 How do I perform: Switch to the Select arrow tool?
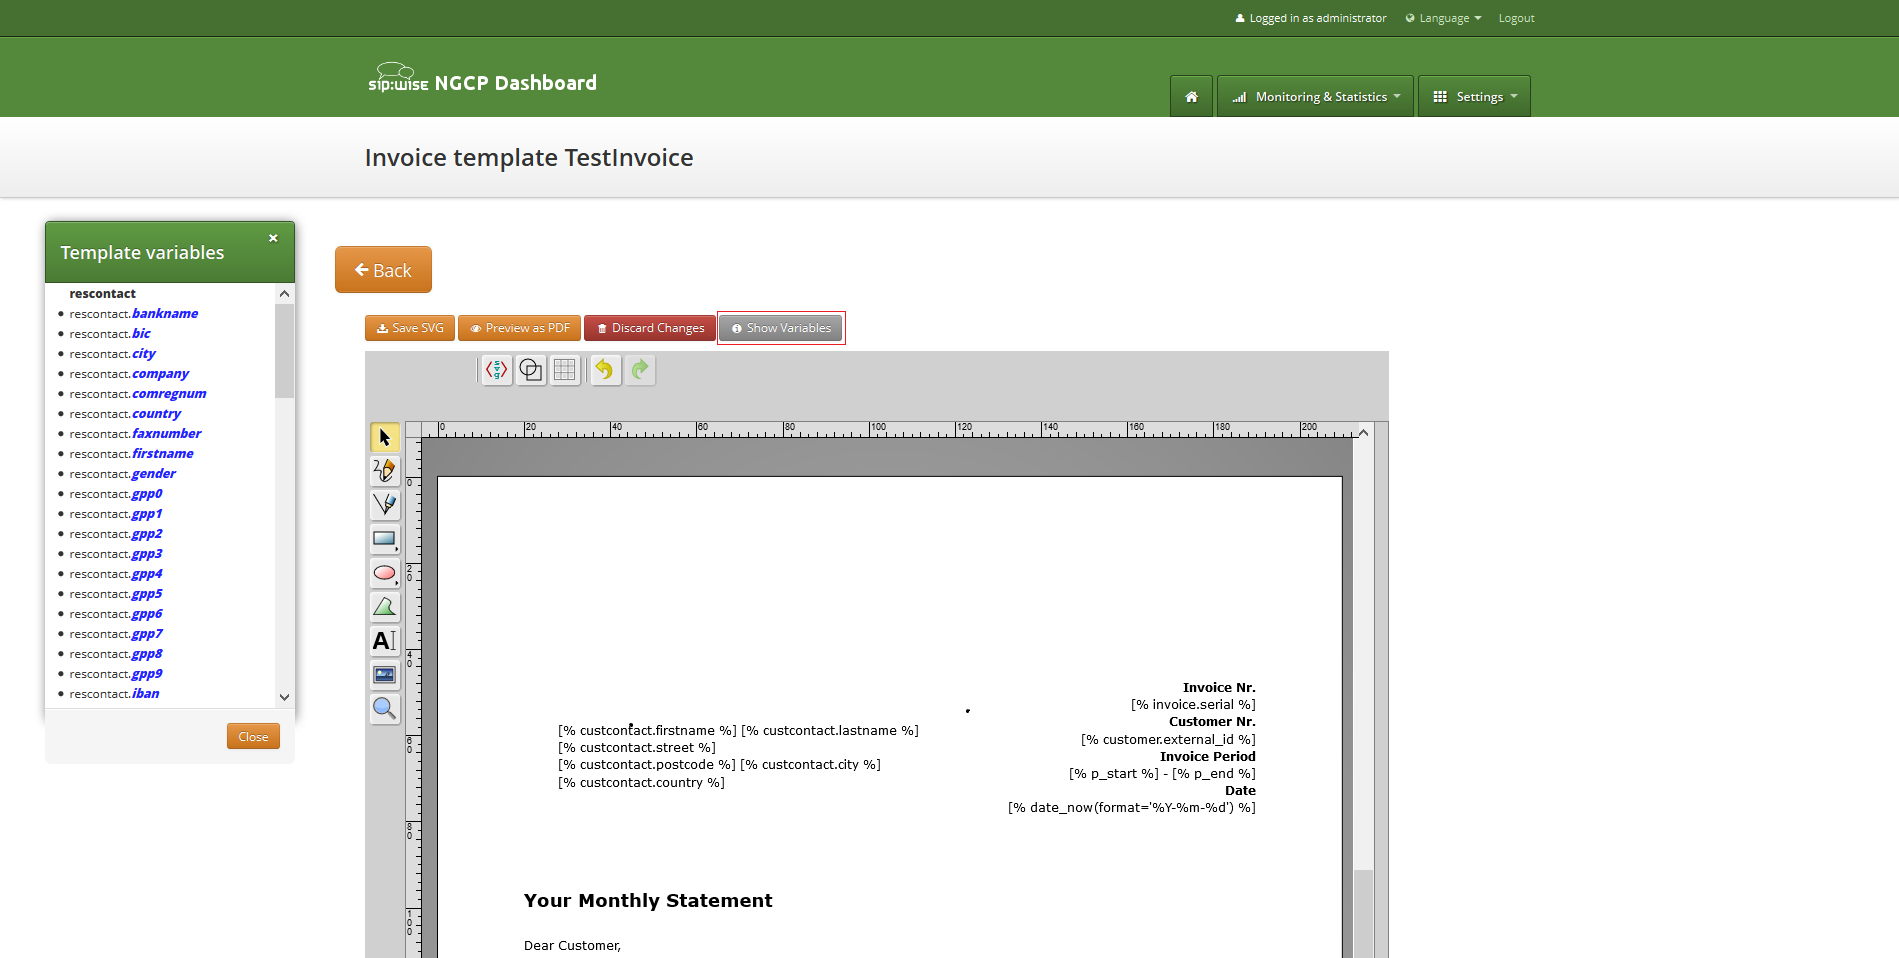pyautogui.click(x=384, y=437)
